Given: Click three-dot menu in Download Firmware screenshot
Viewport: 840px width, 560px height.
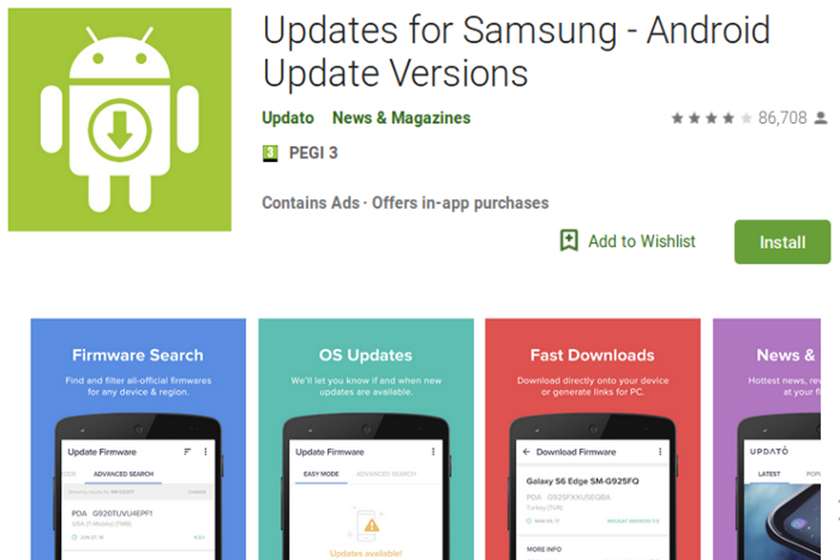Looking at the screenshot, I should (660, 452).
